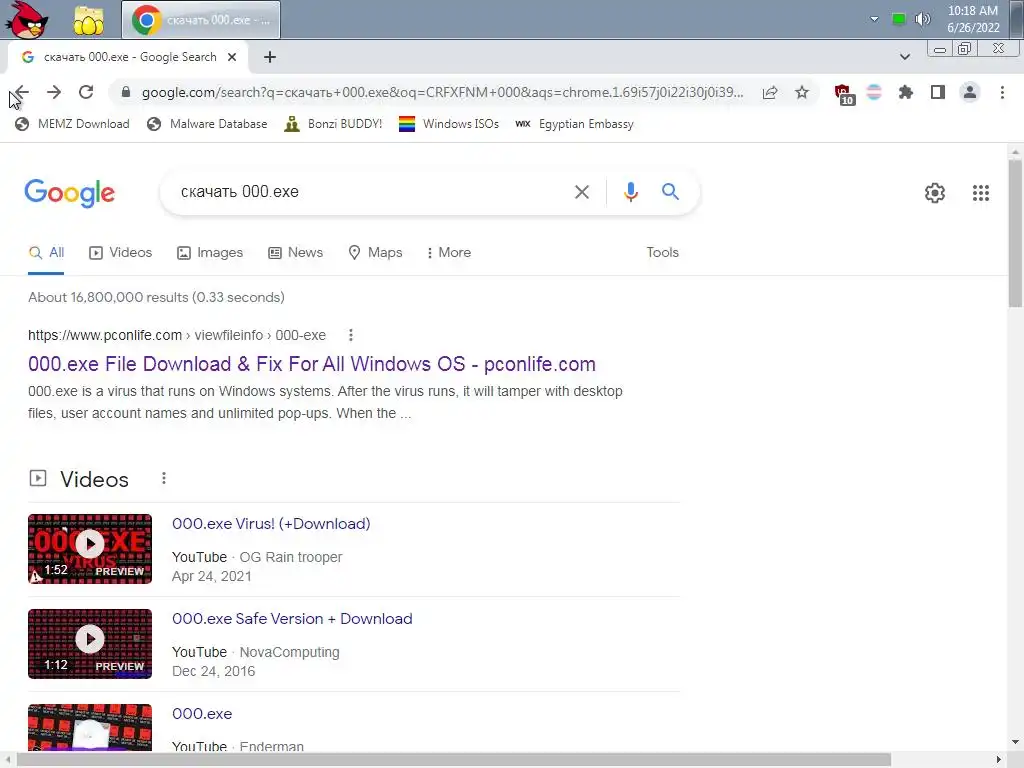Image resolution: width=1024 pixels, height=768 pixels.
Task: Open the Windows ISOs bookmark
Action: (x=449, y=124)
